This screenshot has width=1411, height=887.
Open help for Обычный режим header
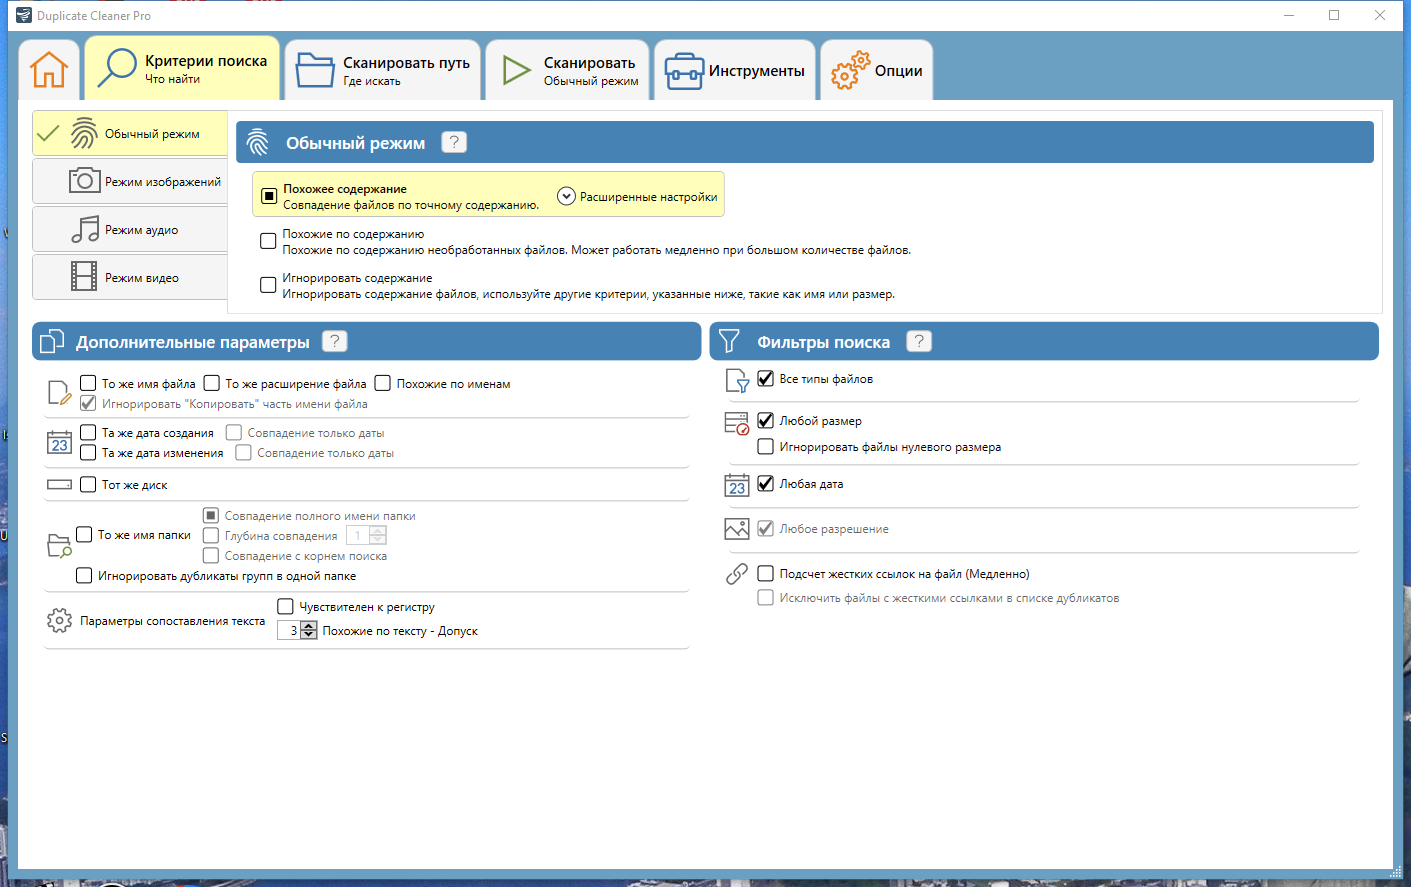pos(454,142)
